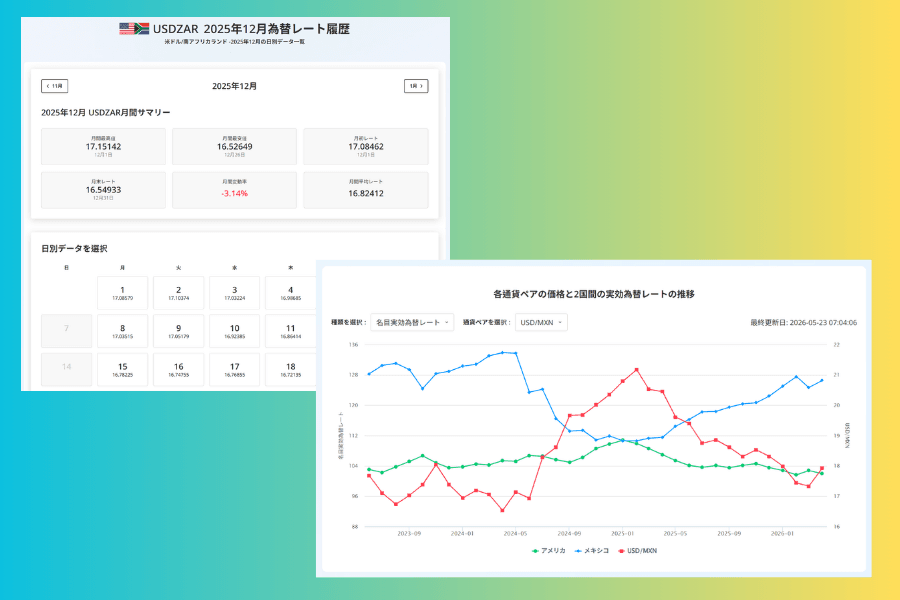Click the USDZAR 2025年12月為替レート履歴 page title
This screenshot has width=900, height=600.
[251, 29]
